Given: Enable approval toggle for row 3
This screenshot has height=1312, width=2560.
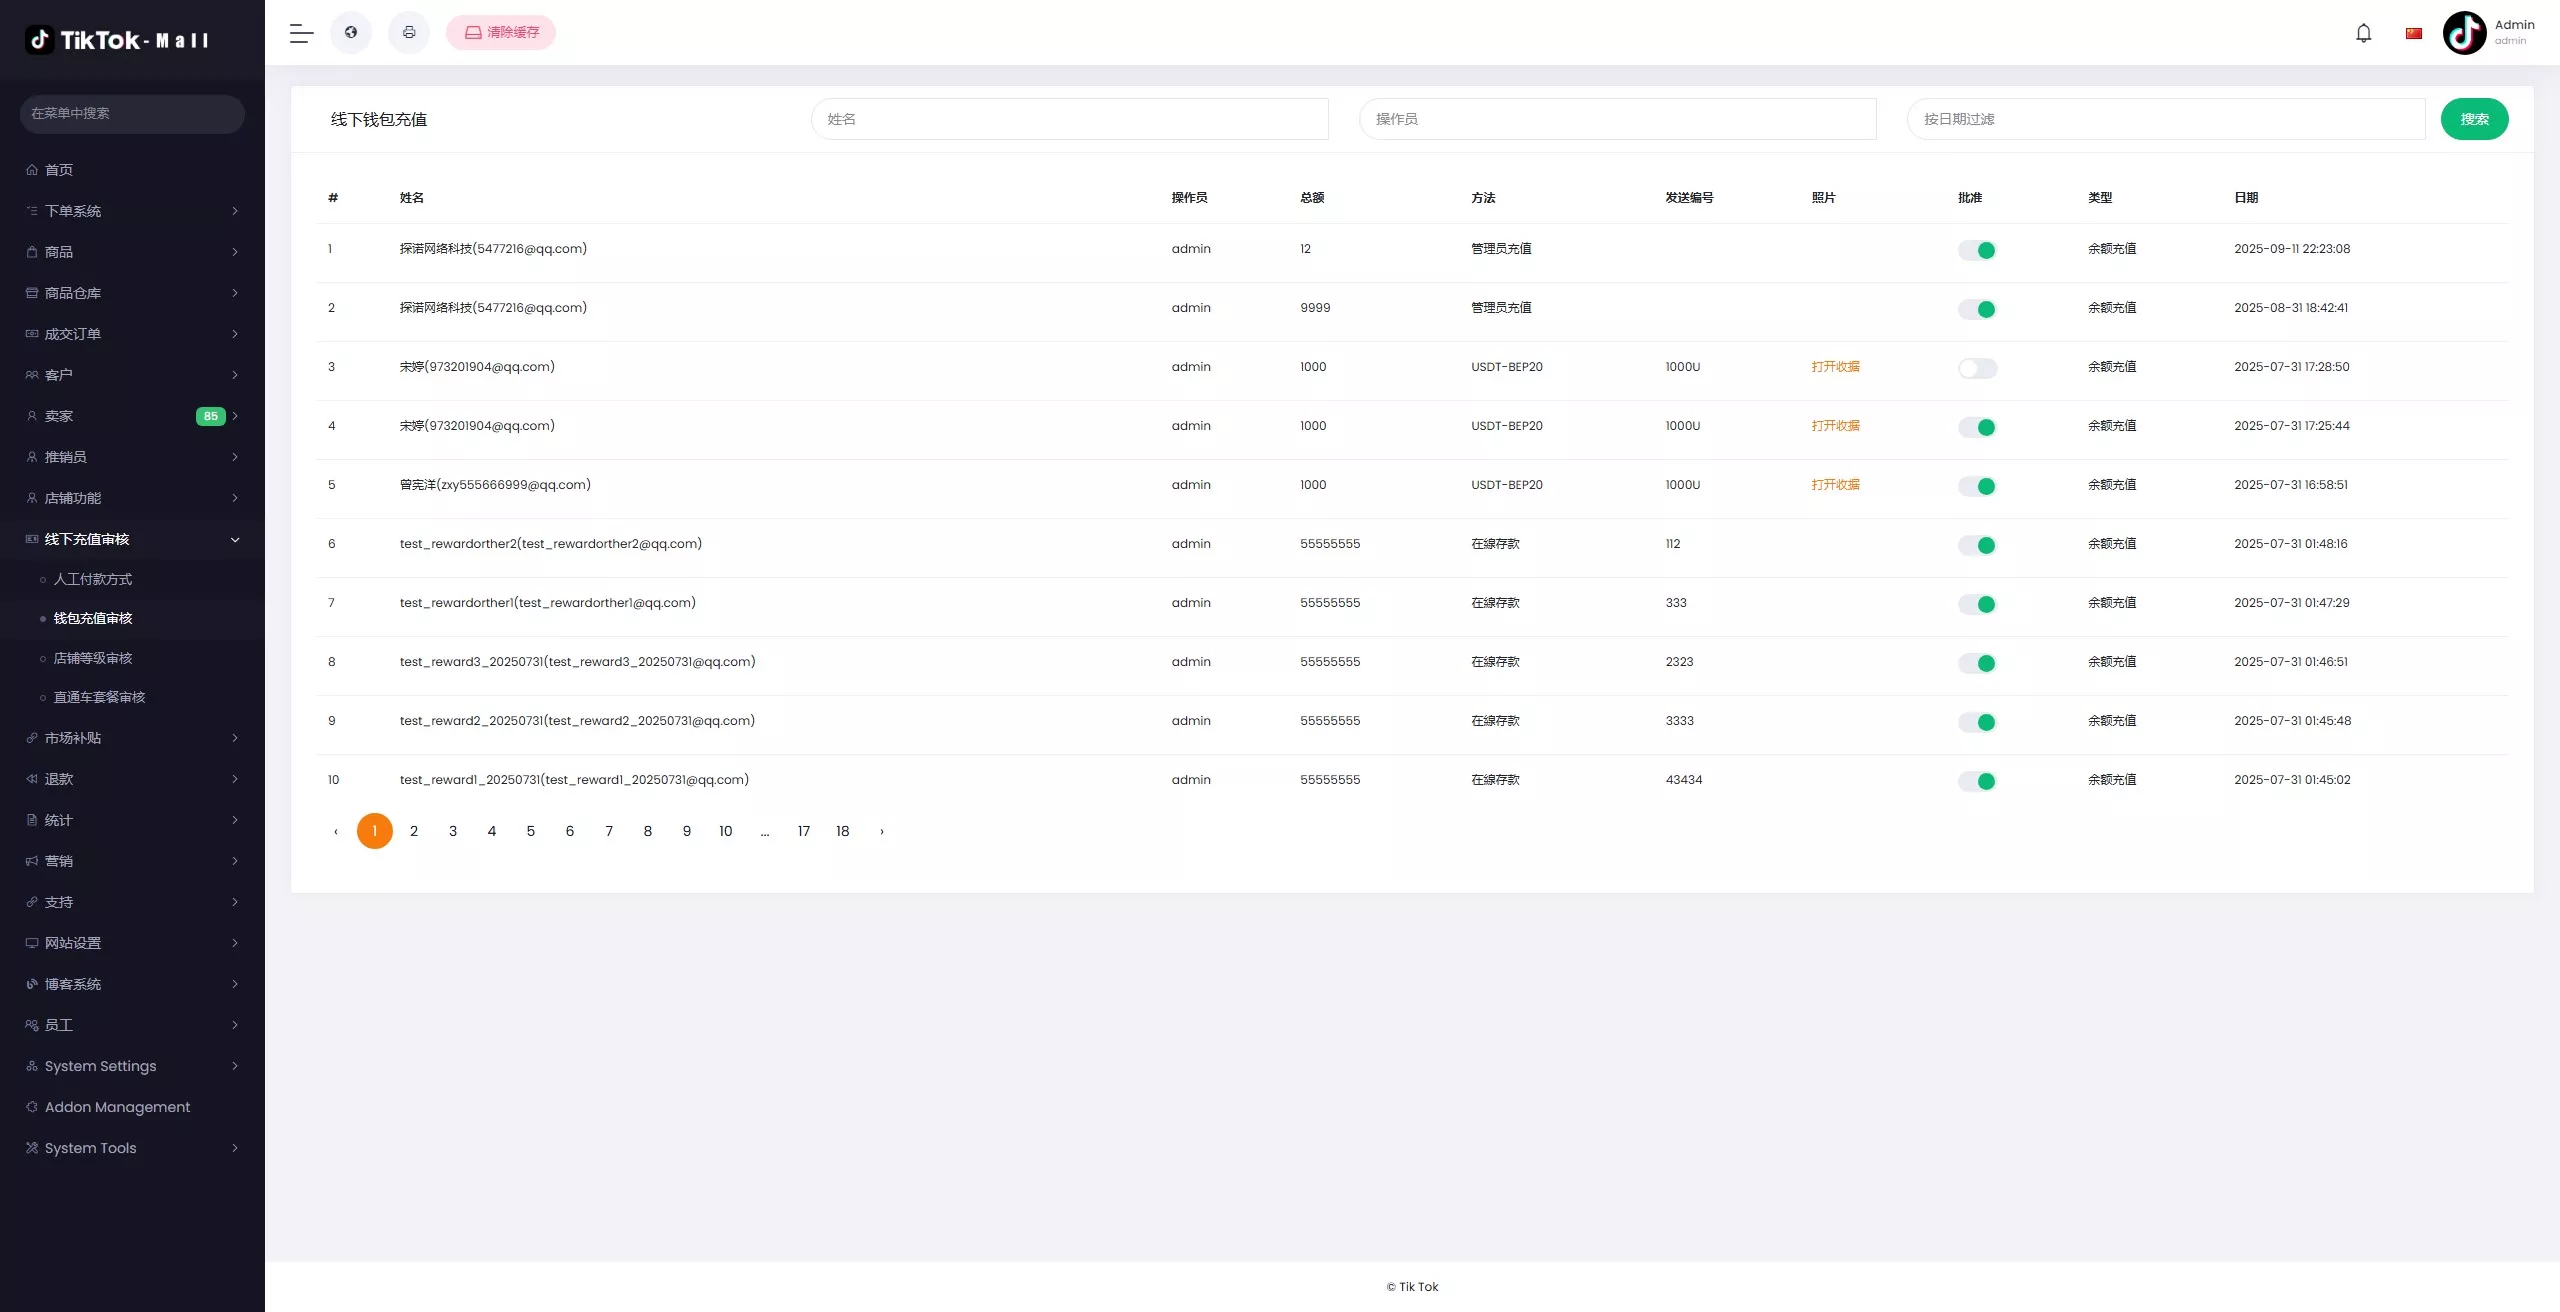Looking at the screenshot, I should (x=1977, y=368).
